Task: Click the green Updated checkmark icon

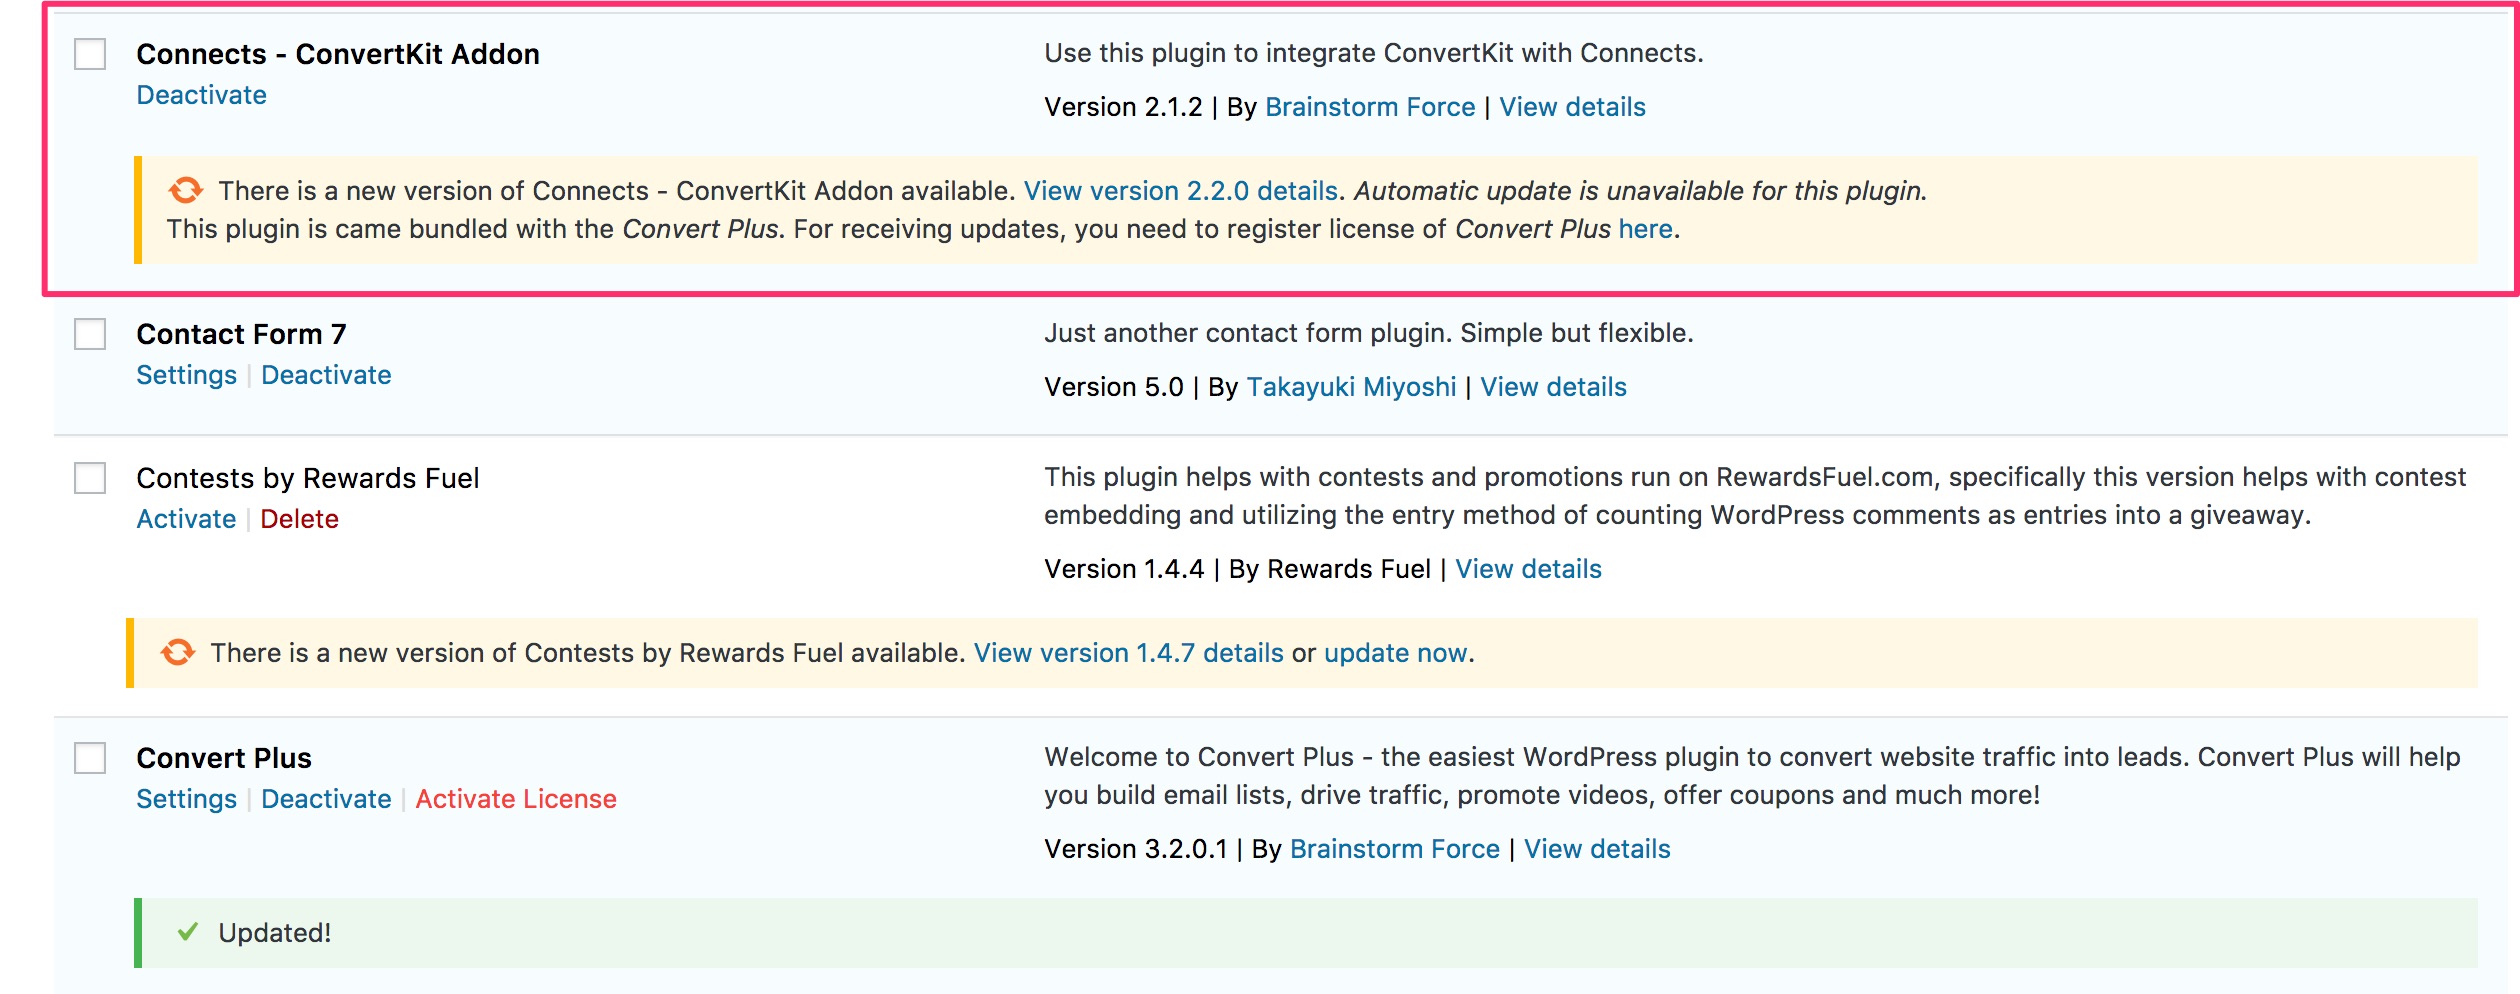Action: (187, 932)
